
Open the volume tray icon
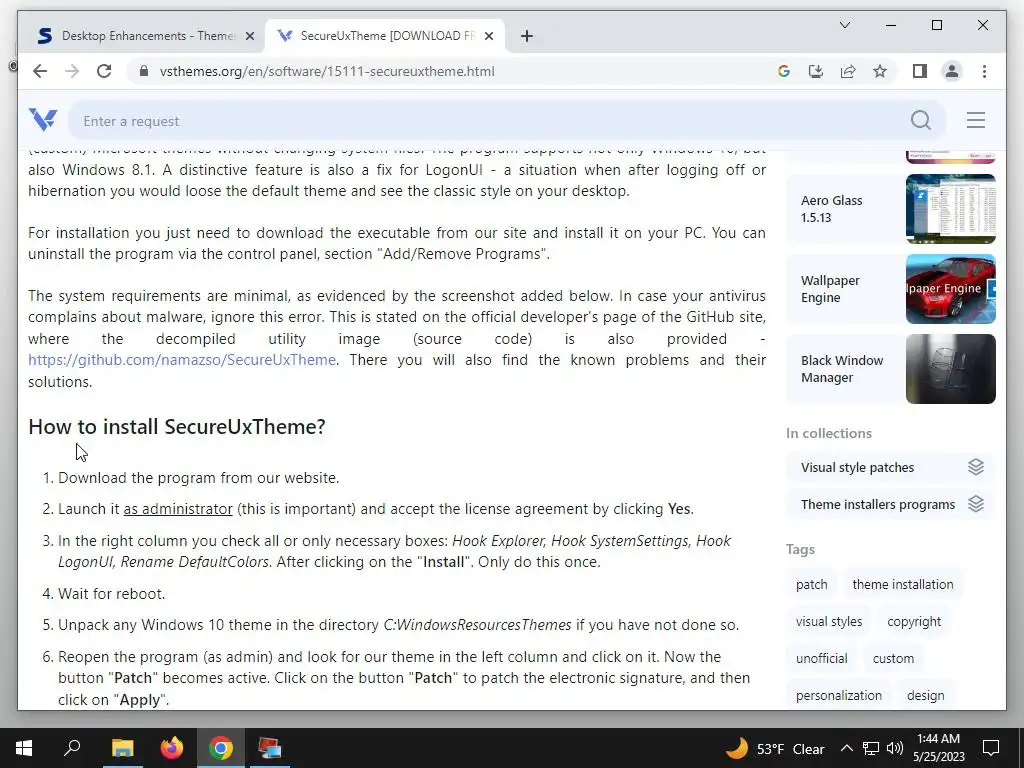[x=895, y=748]
